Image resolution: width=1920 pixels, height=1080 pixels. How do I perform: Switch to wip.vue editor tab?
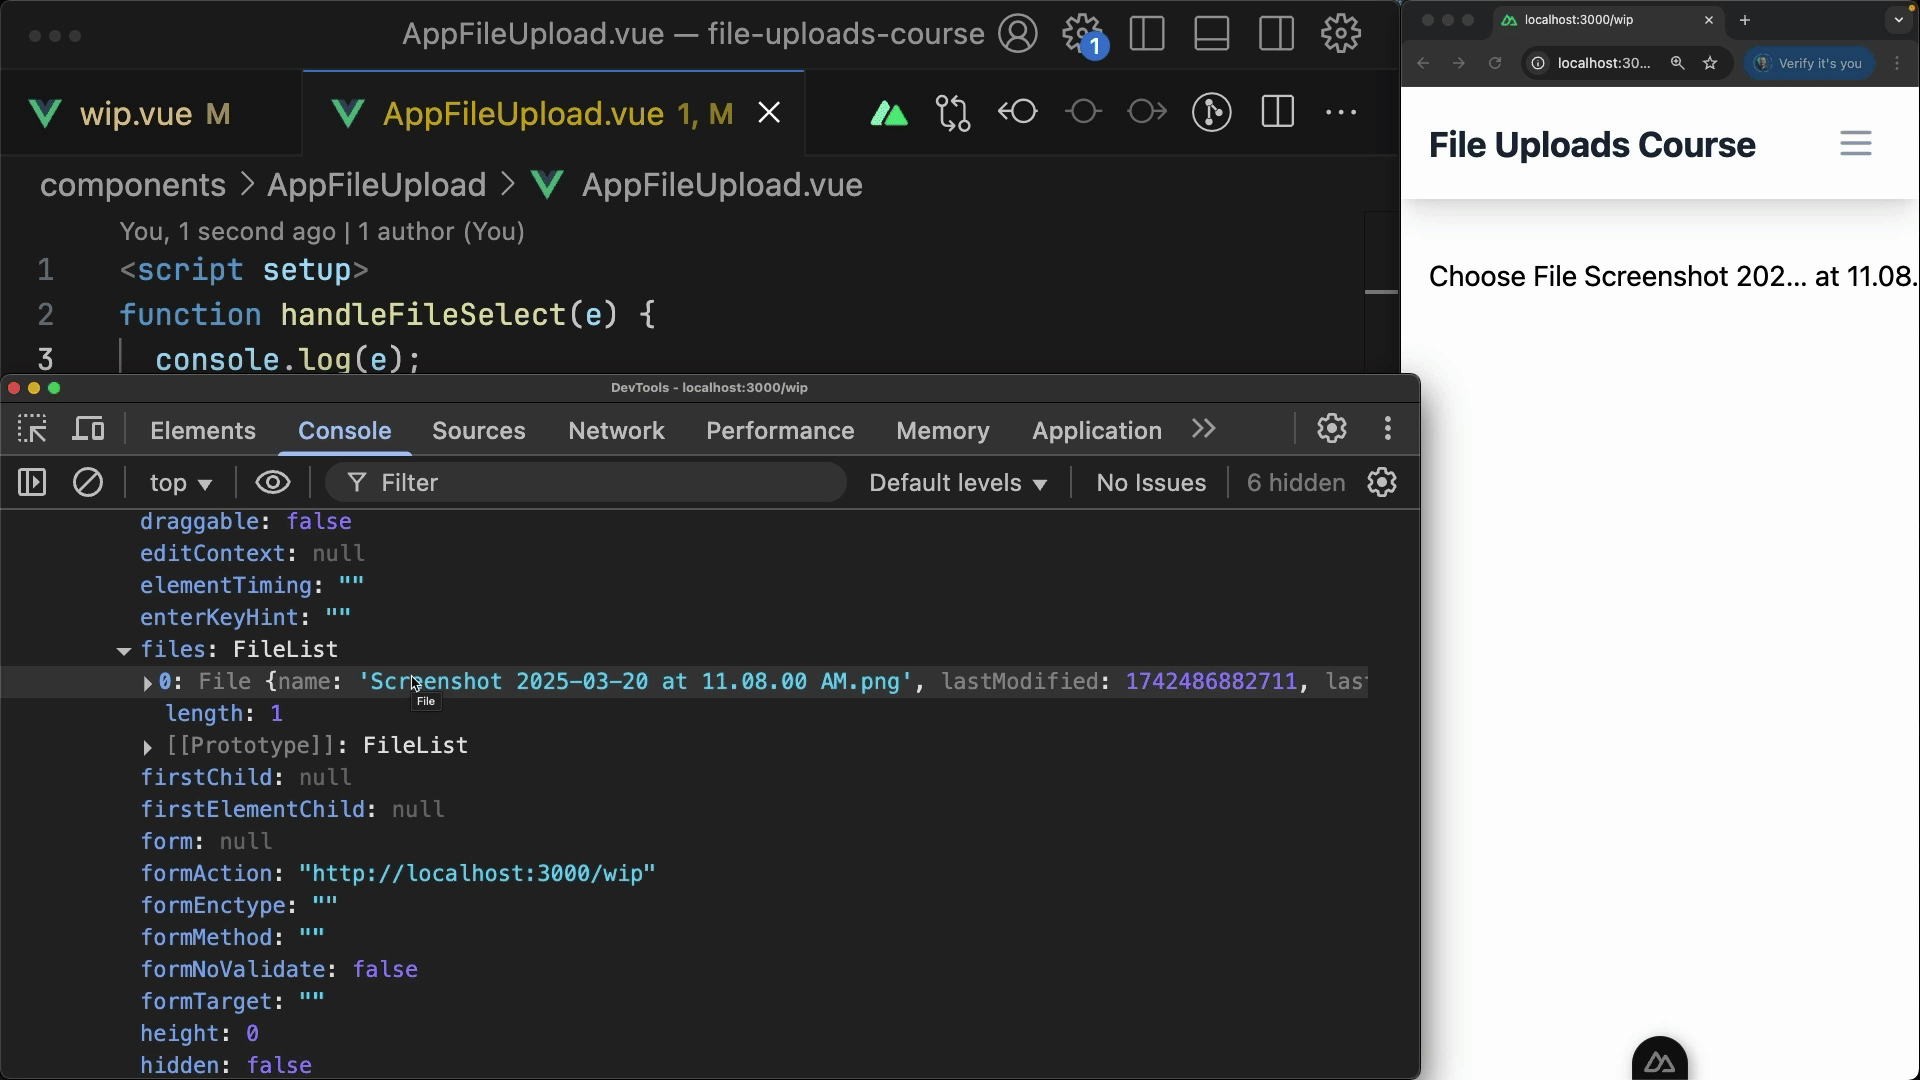[152, 113]
